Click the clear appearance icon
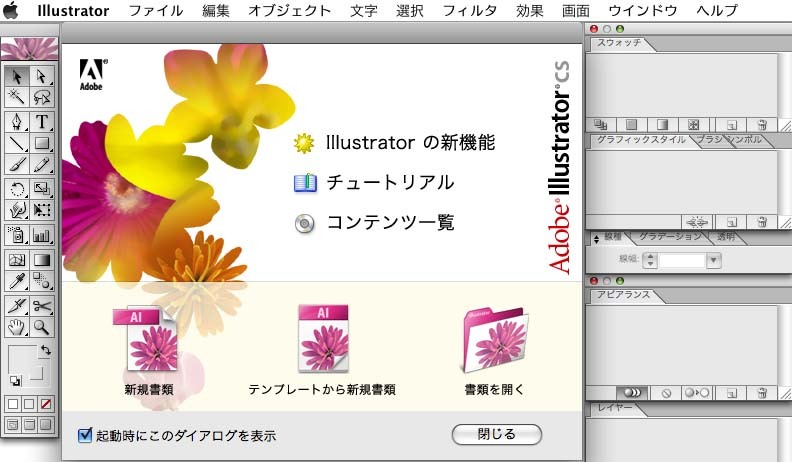 point(666,393)
